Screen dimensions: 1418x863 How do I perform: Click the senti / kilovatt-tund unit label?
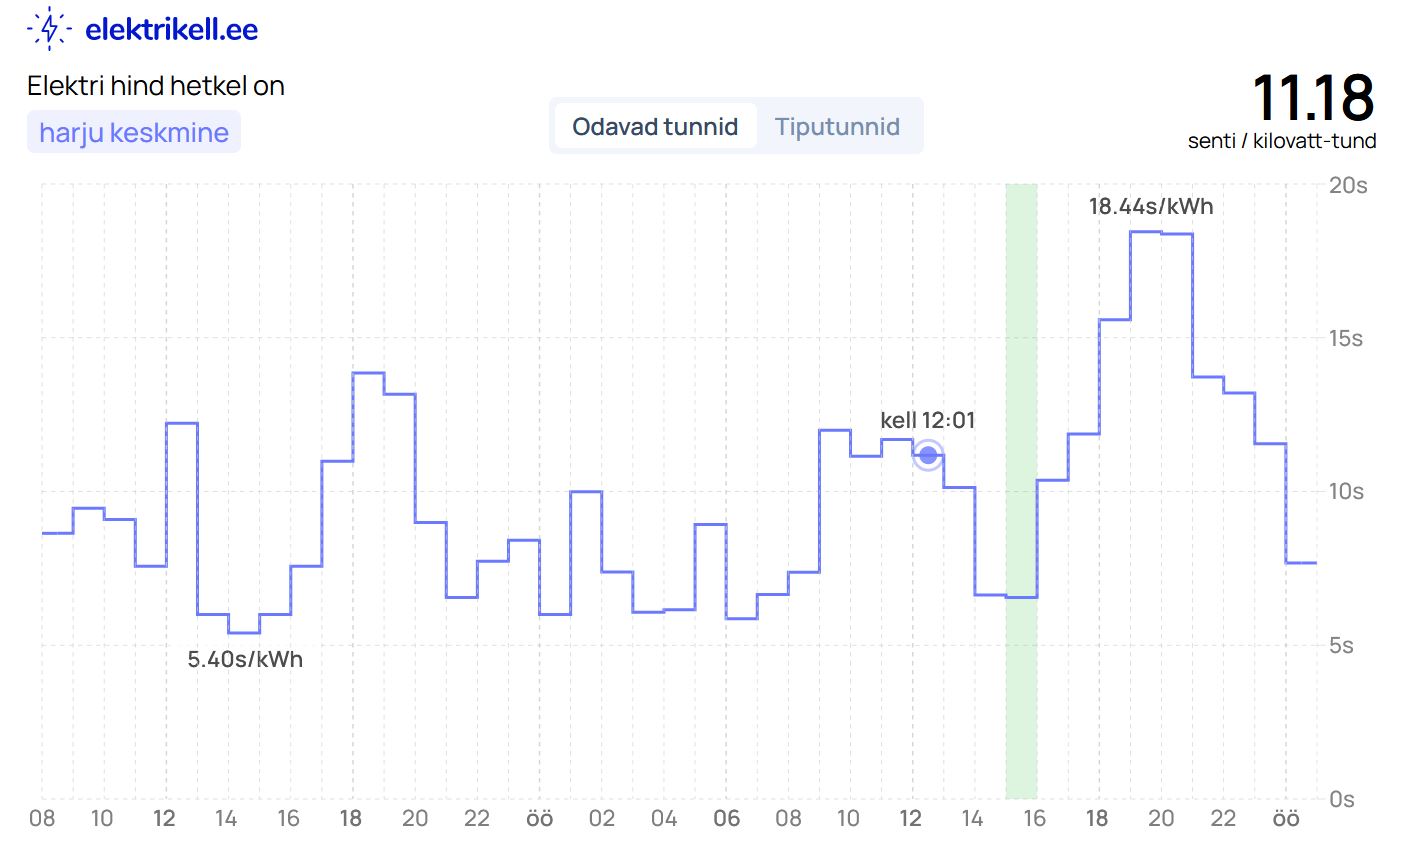point(1281,142)
